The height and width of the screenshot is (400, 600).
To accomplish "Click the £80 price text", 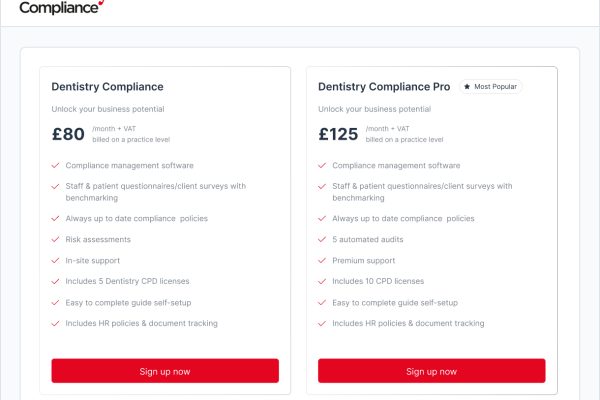I will (68, 134).
